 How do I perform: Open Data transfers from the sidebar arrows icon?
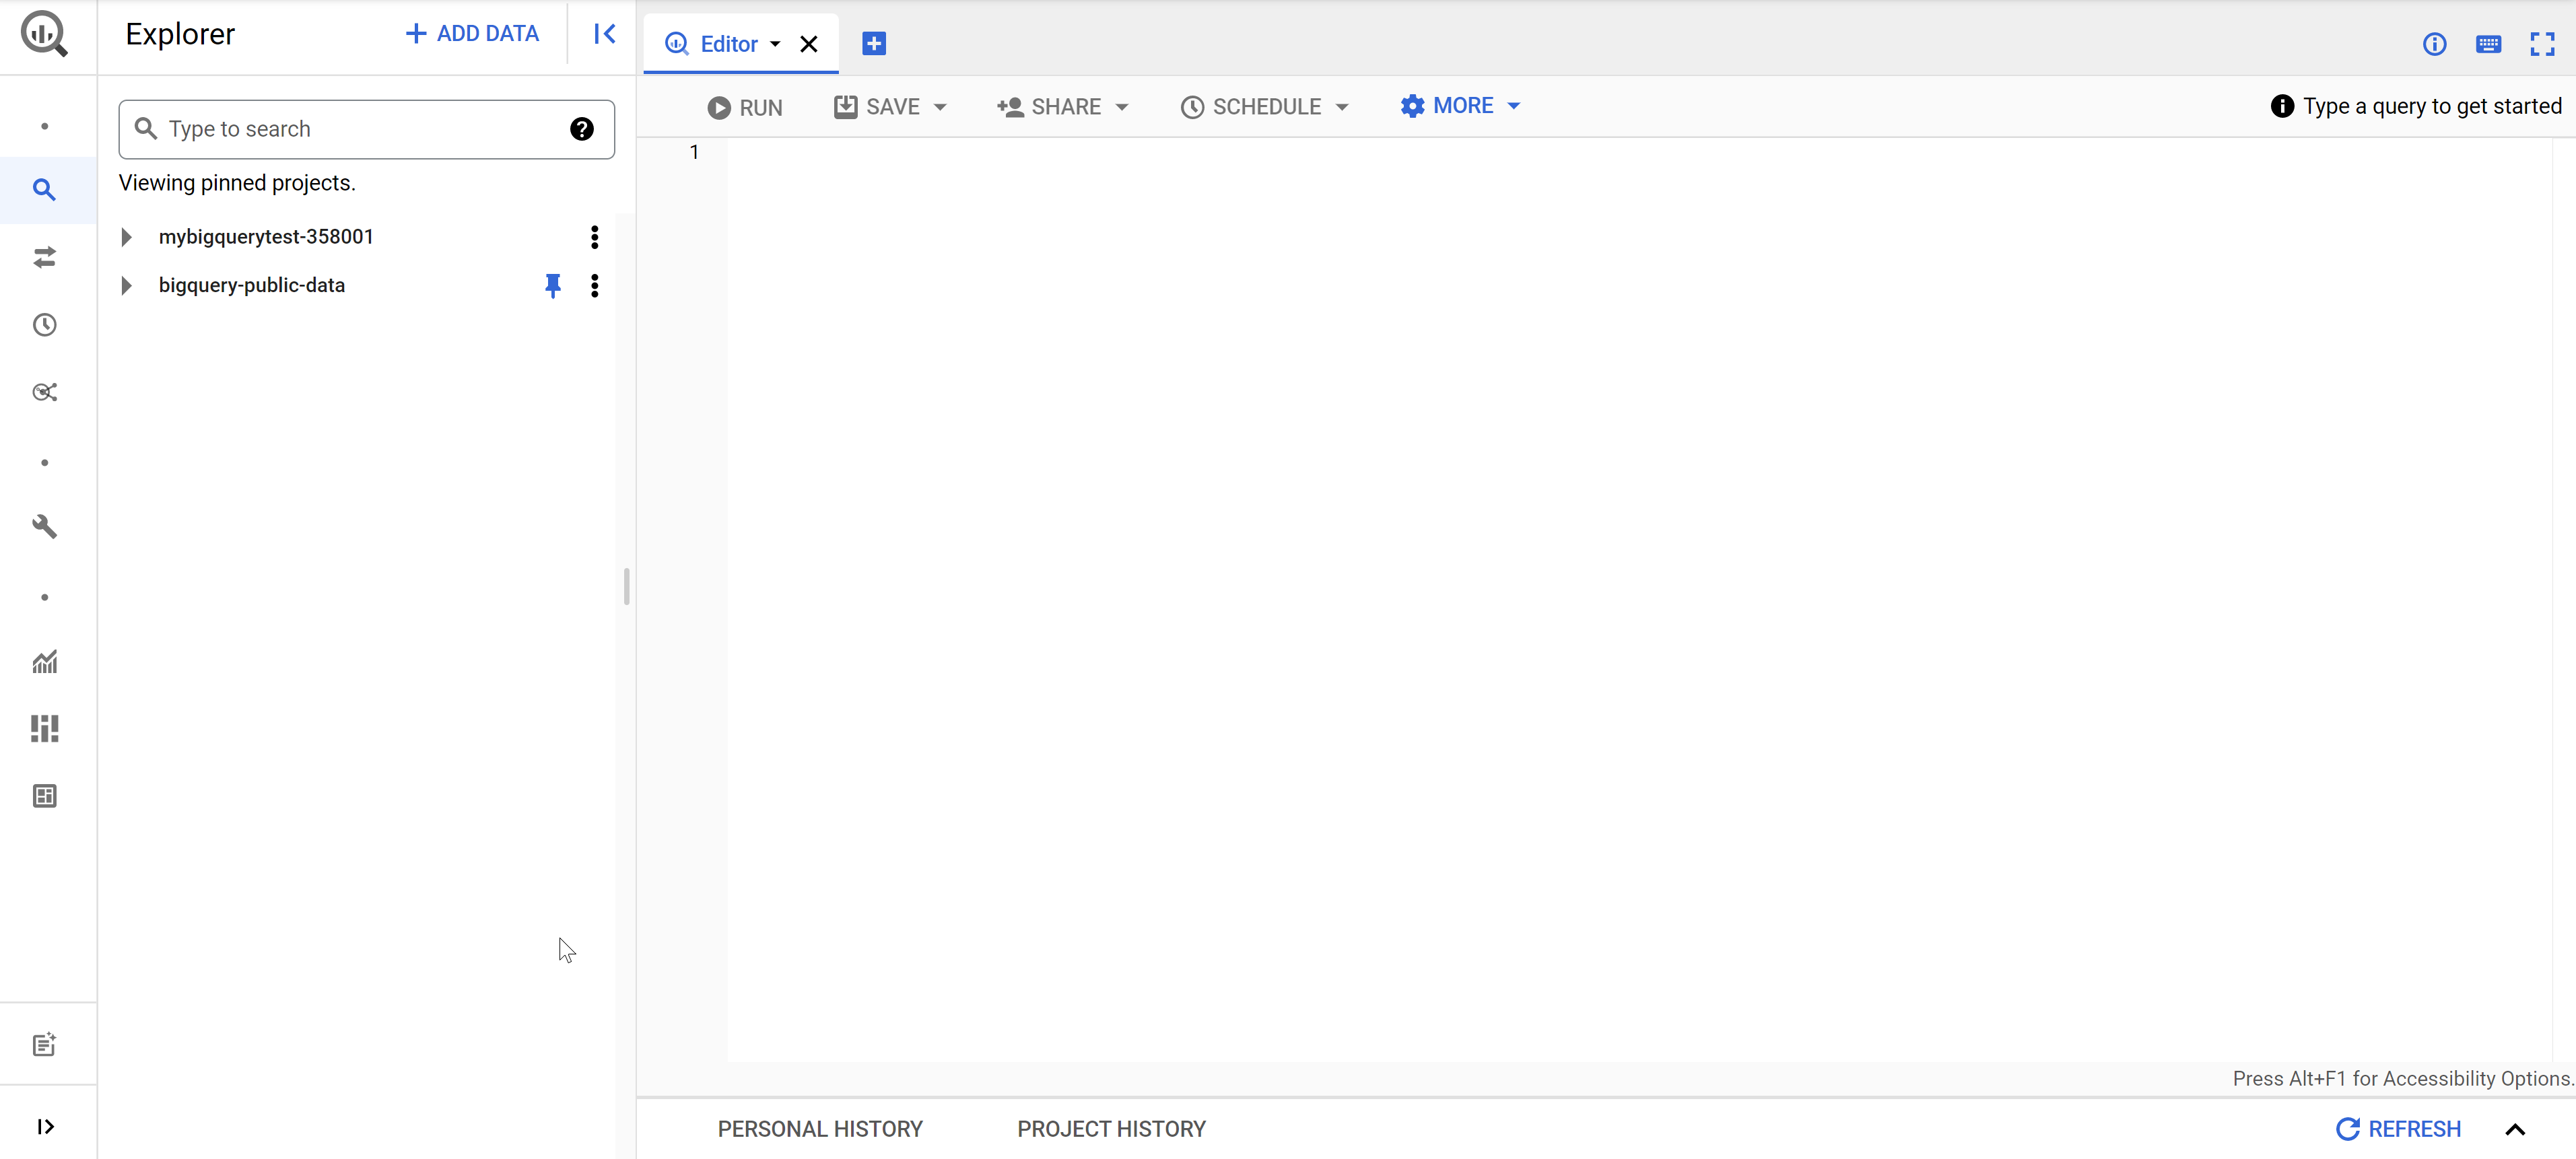pyautogui.click(x=44, y=257)
